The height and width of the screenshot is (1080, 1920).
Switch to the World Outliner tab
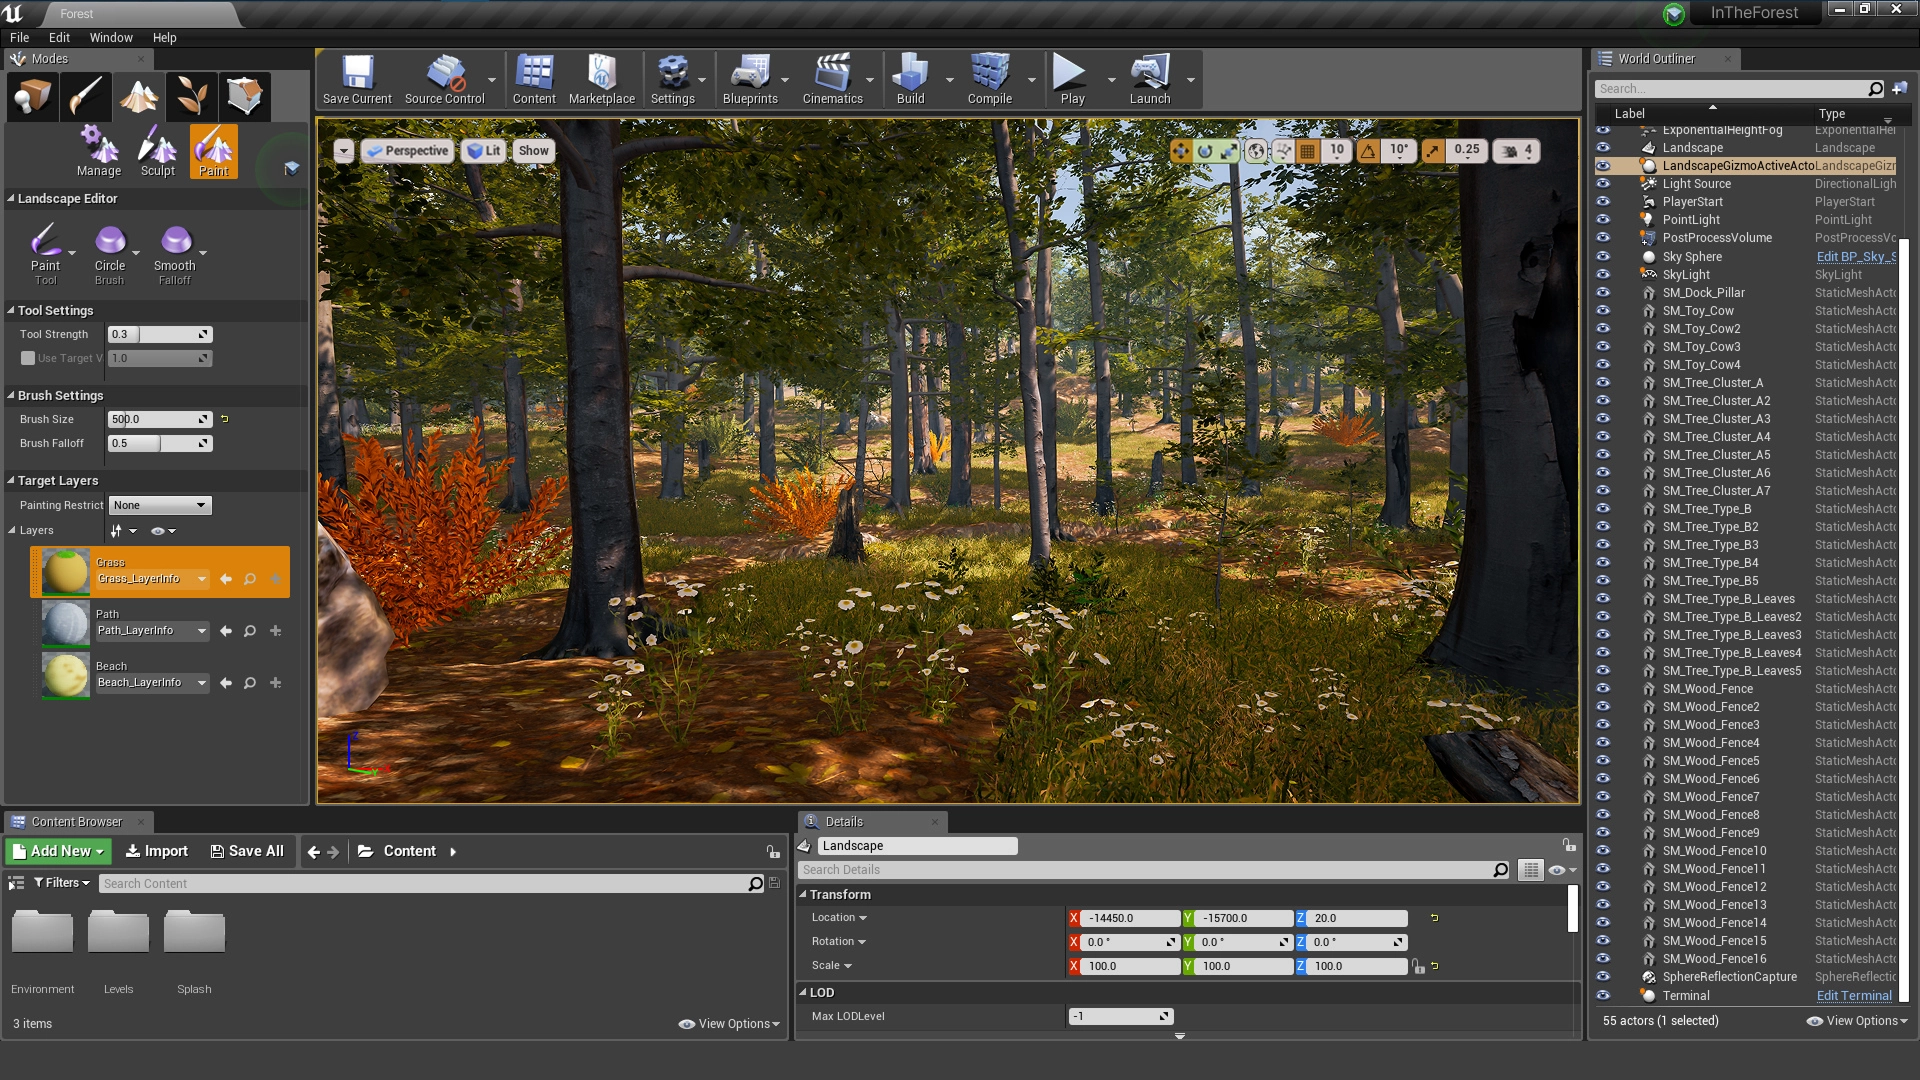1657,59
